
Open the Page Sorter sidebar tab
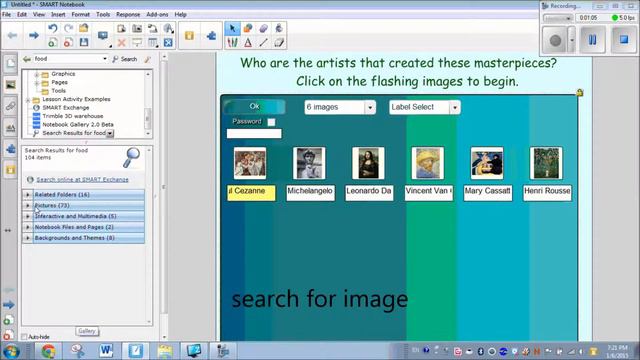(11, 63)
